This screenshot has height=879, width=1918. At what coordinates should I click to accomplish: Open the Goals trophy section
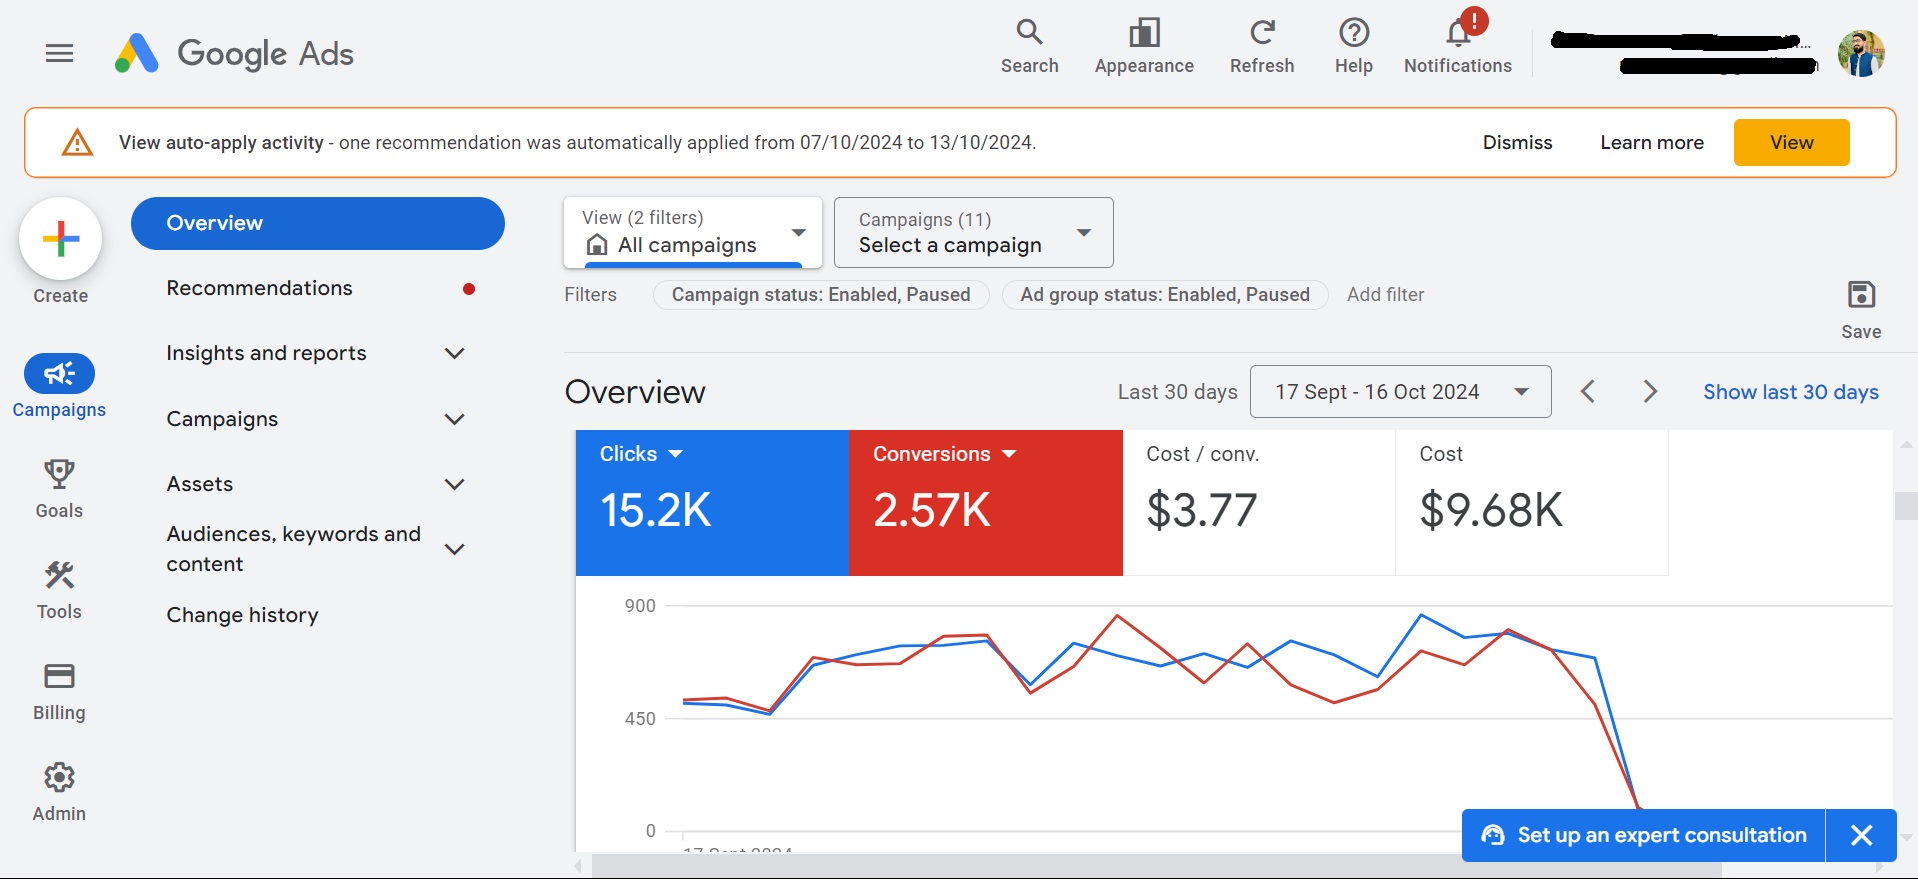pyautogui.click(x=59, y=489)
